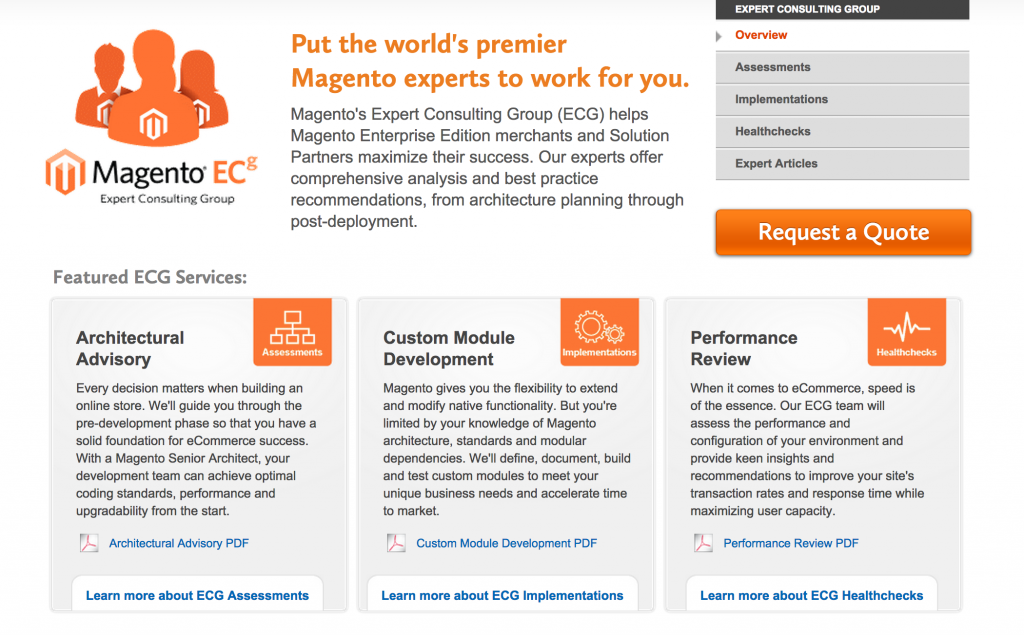The image size is (1024, 635).
Task: Click the Architectural Advisory description paragraph
Action: pos(196,449)
